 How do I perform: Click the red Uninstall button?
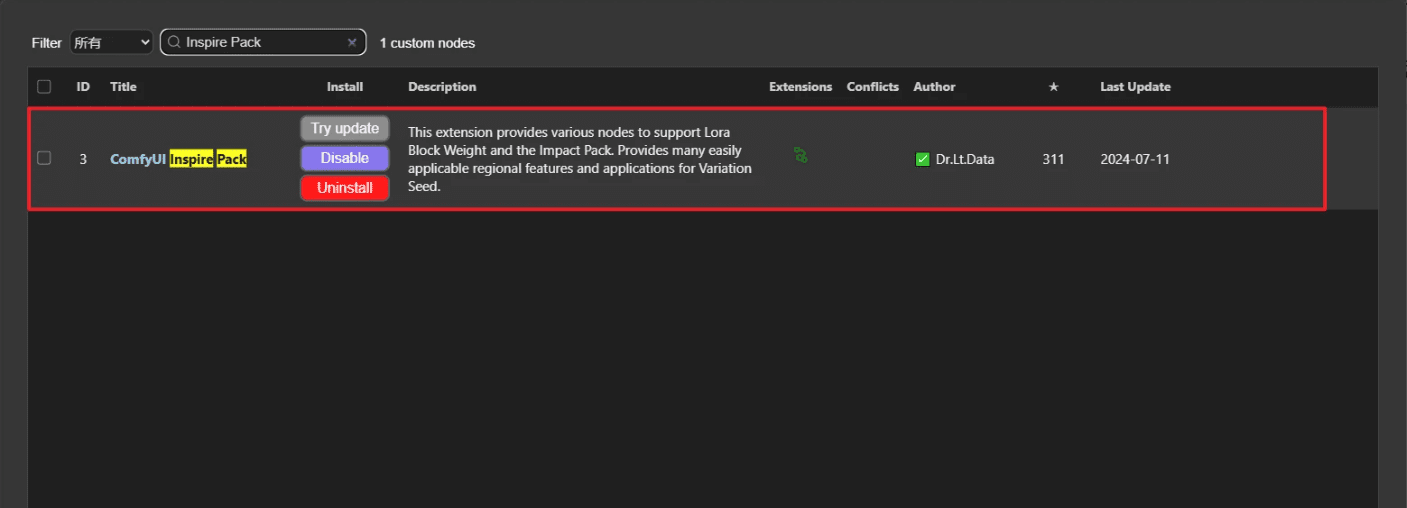pos(345,188)
